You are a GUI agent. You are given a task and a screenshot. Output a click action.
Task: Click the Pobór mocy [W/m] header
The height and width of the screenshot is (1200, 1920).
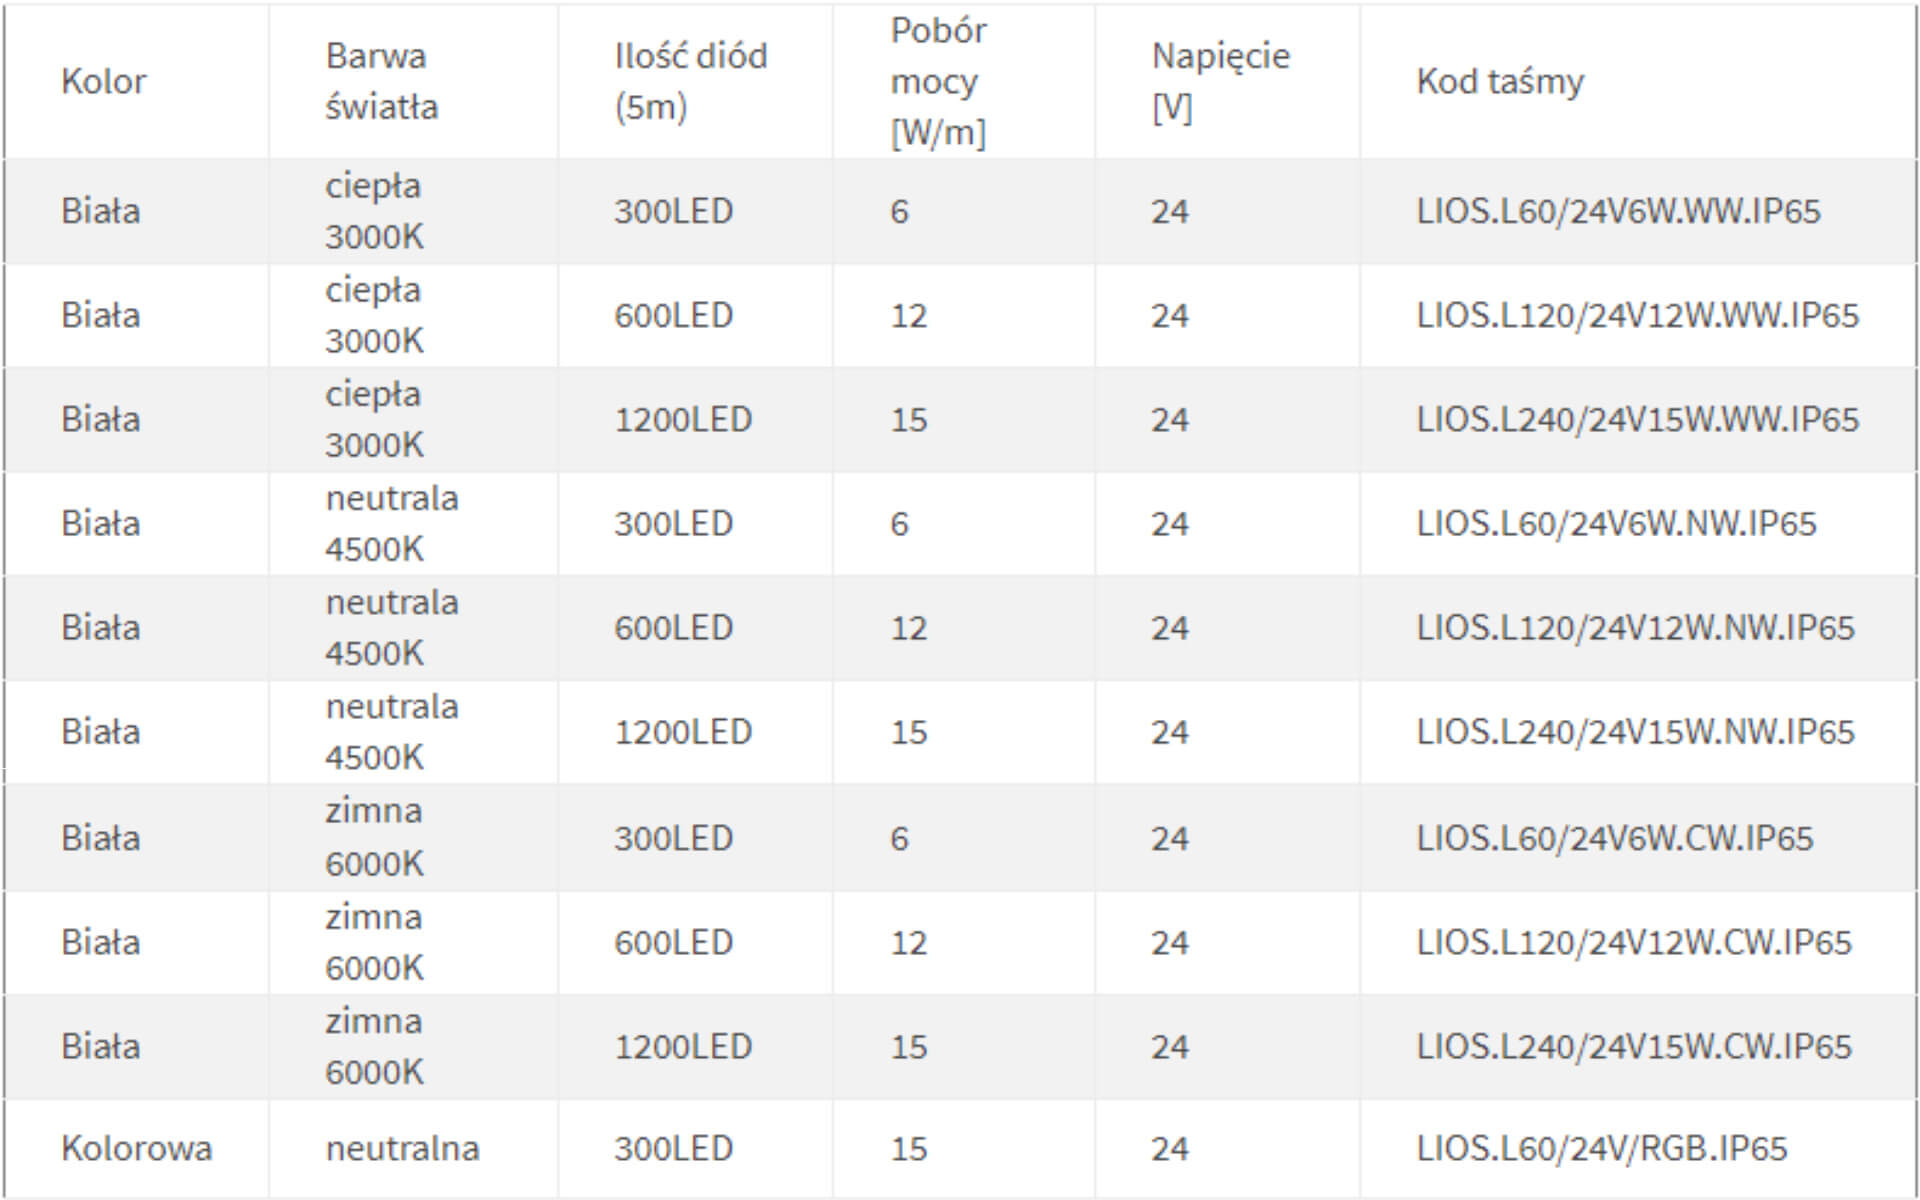click(938, 81)
